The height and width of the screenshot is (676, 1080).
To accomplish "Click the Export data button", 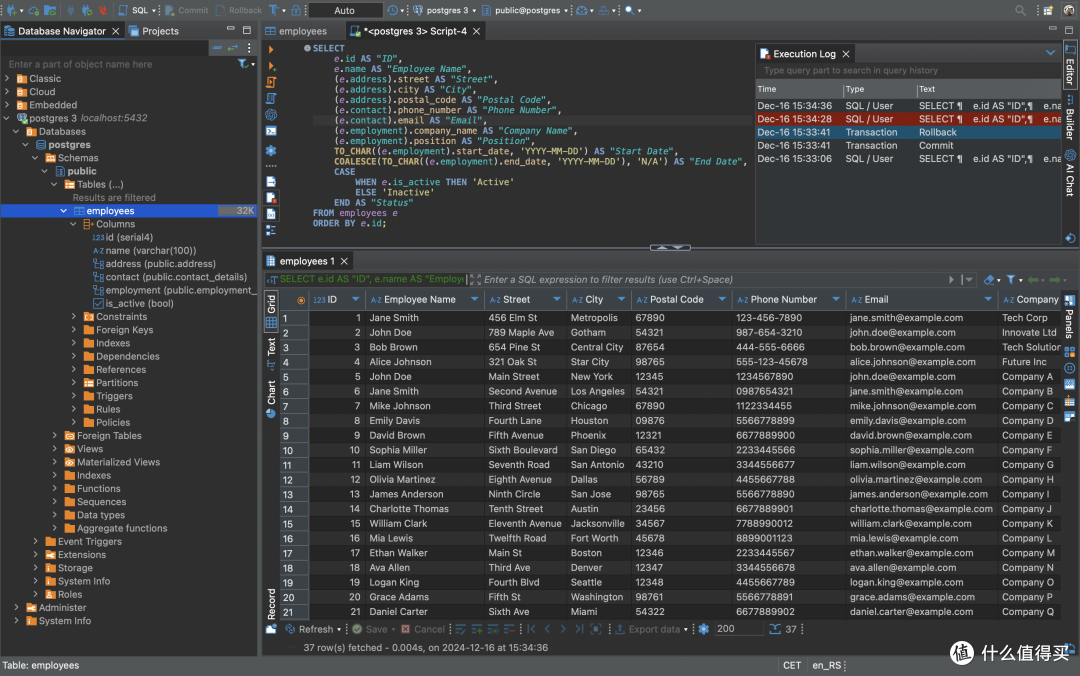I will coord(651,629).
